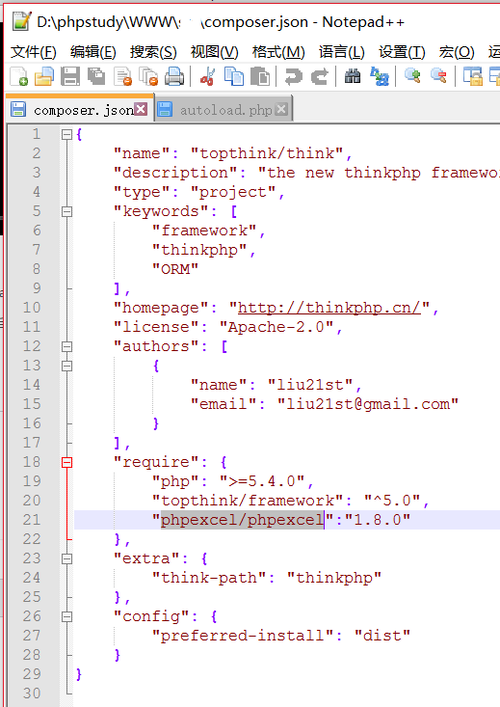
Task: Close the composer.json tab
Action: point(141,109)
